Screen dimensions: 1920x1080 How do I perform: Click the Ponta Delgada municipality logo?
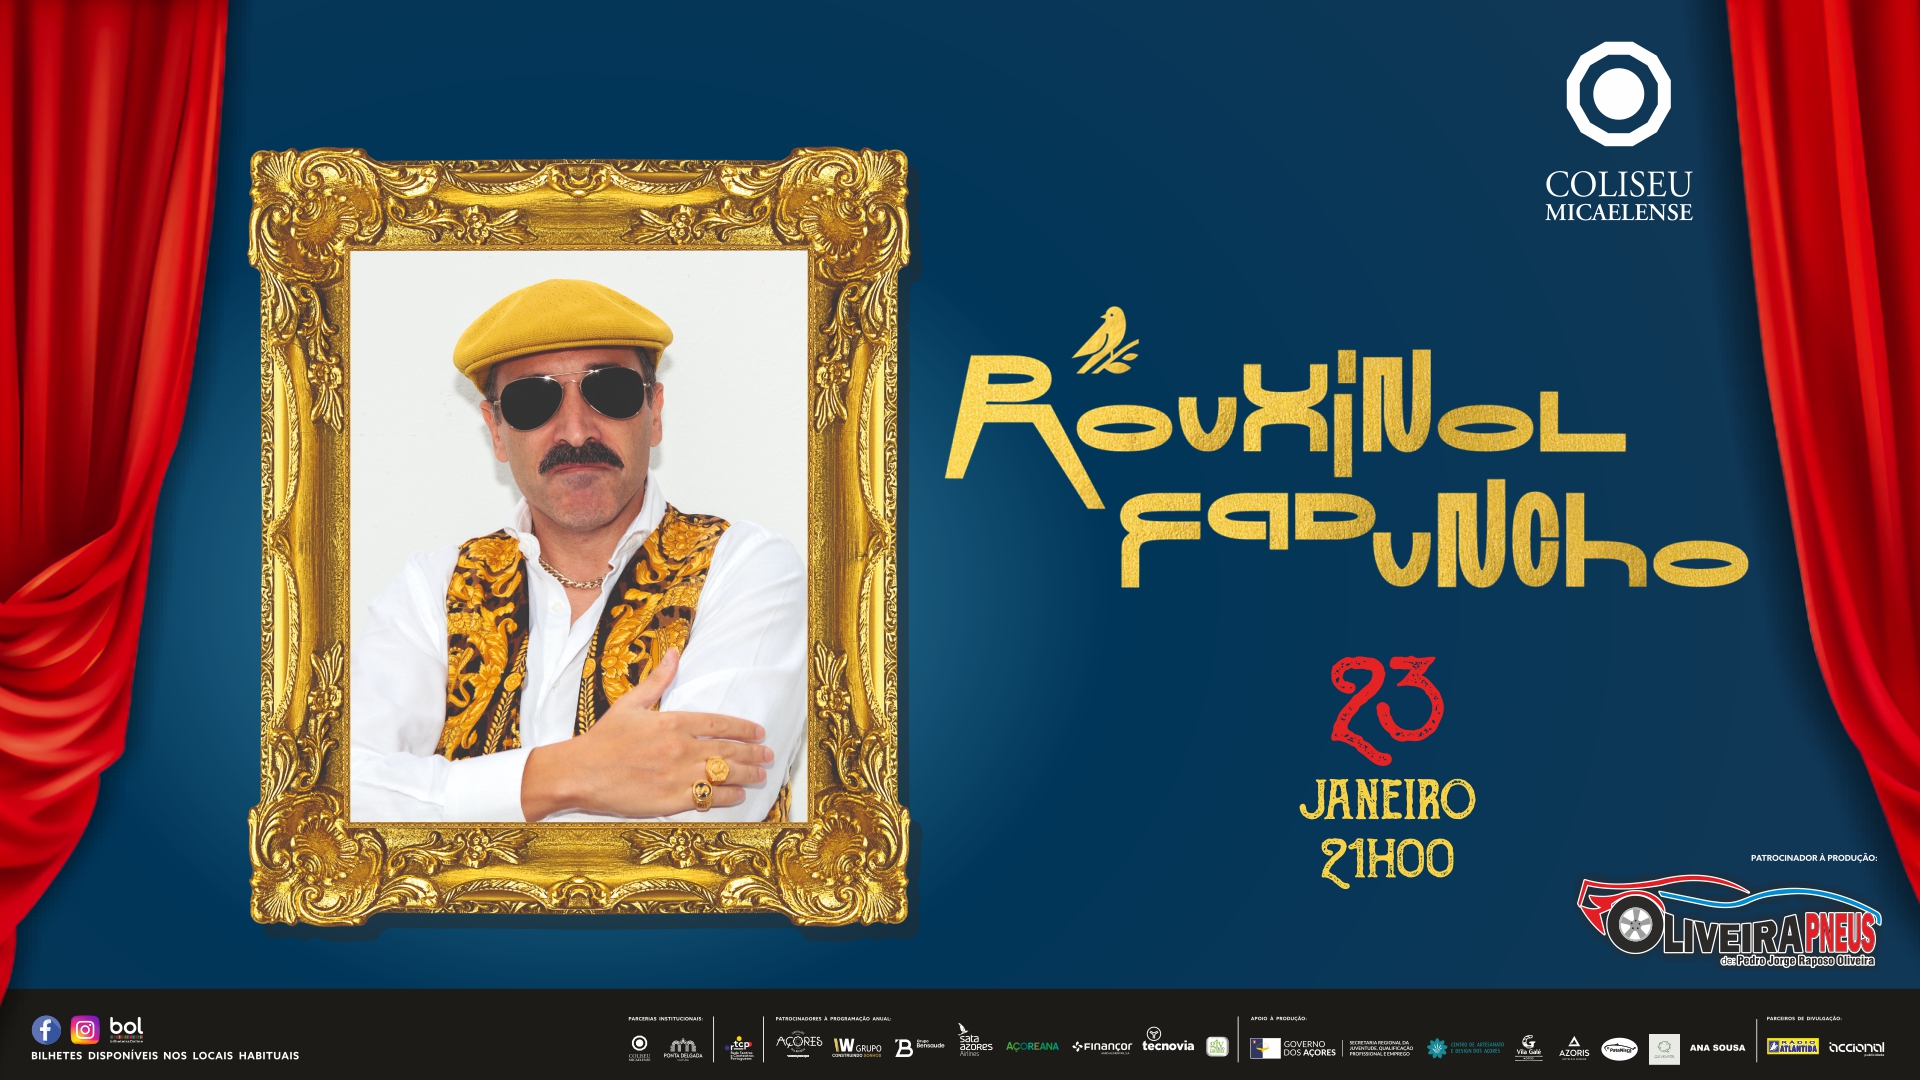(683, 1048)
